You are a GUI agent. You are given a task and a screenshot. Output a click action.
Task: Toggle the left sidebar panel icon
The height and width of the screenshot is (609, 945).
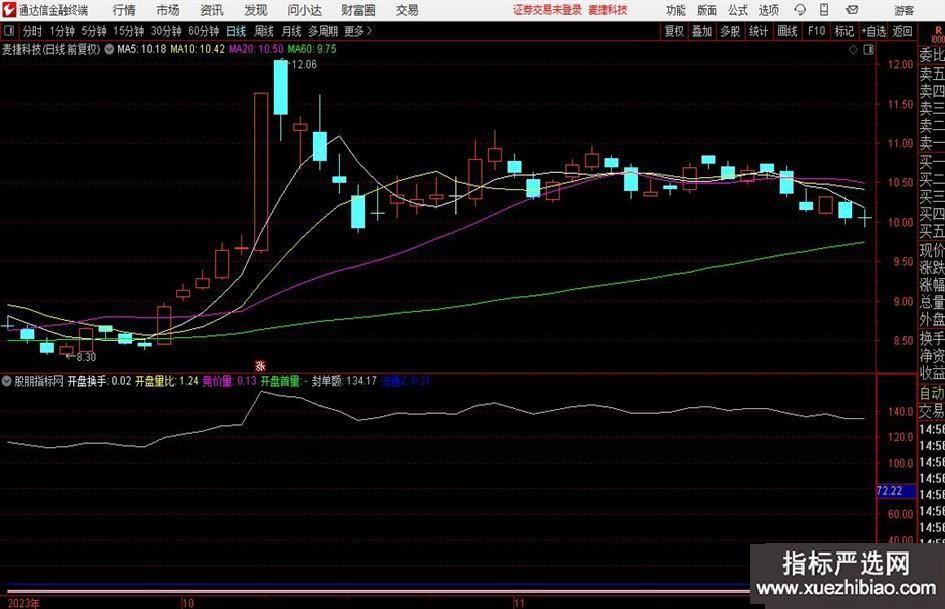coord(8,31)
